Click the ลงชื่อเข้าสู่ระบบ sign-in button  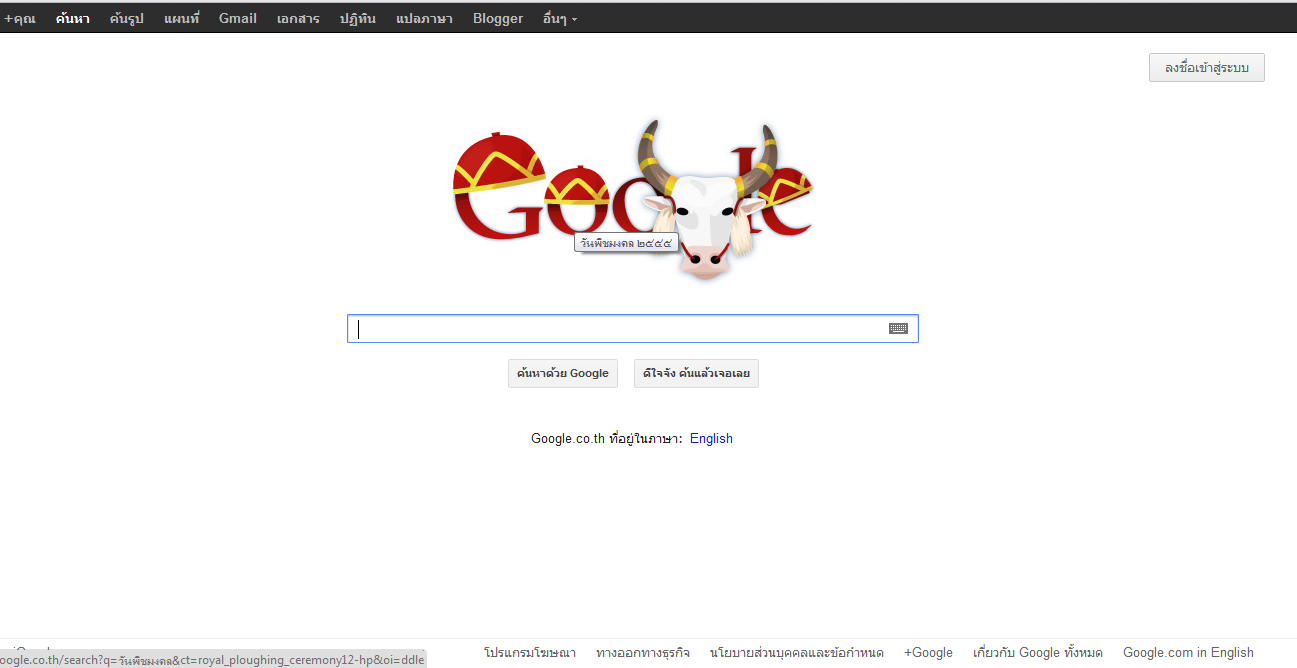pyautogui.click(x=1207, y=68)
